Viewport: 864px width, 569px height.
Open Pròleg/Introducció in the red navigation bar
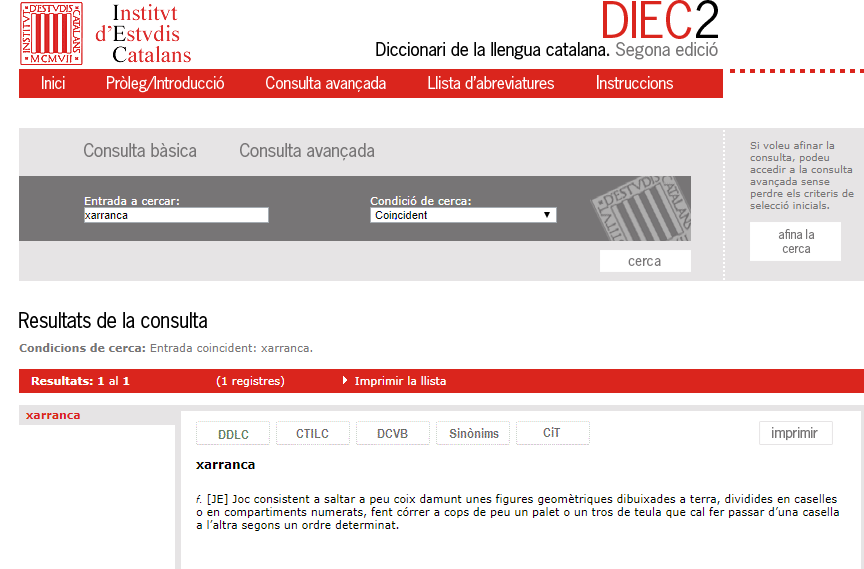tap(165, 83)
